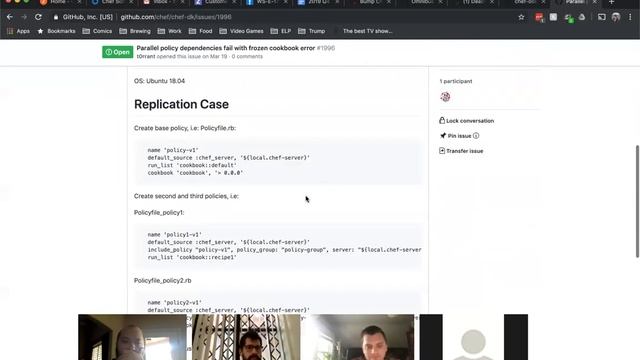Click 'Create base policy, i.e: Policyfile.rb:' text
The height and width of the screenshot is (360, 640).
(185, 128)
